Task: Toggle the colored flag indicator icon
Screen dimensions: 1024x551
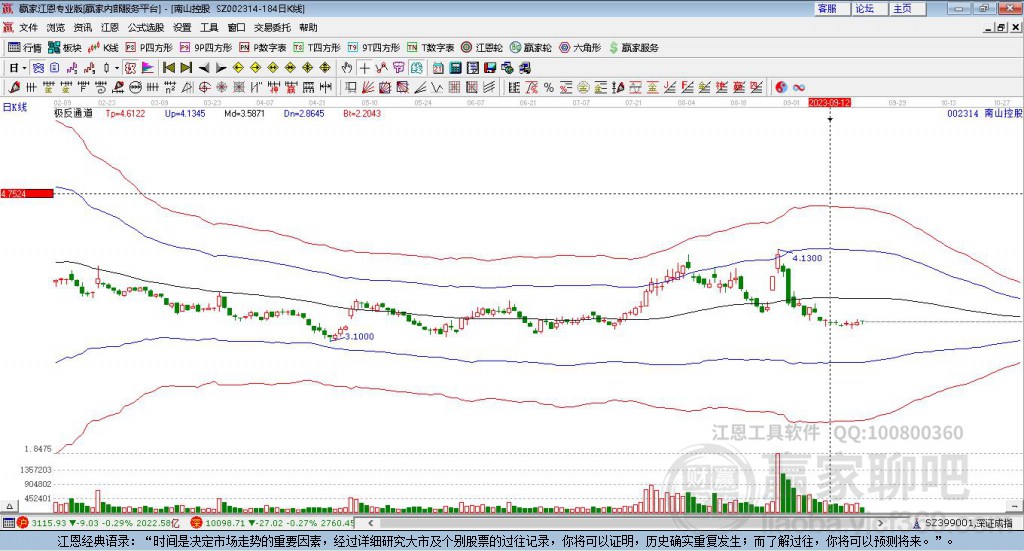Action: [148, 68]
